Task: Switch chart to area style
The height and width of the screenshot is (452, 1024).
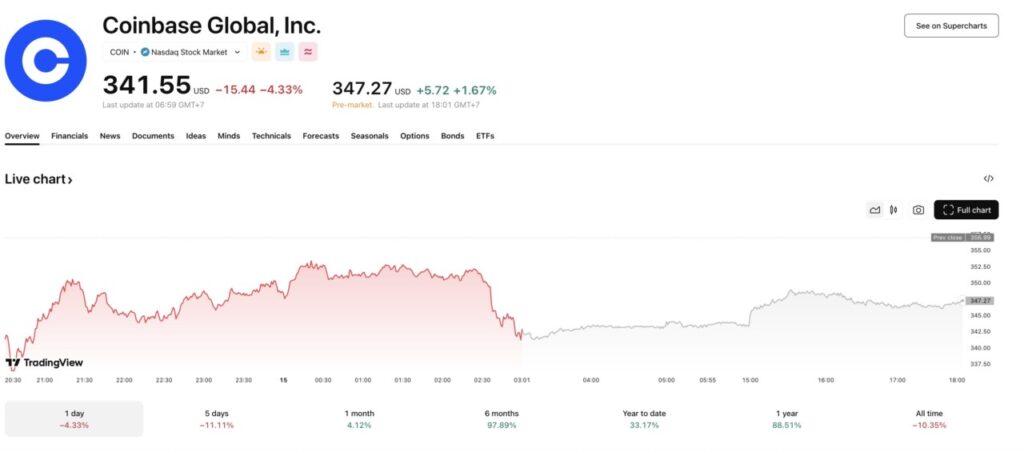Action: pyautogui.click(x=875, y=210)
